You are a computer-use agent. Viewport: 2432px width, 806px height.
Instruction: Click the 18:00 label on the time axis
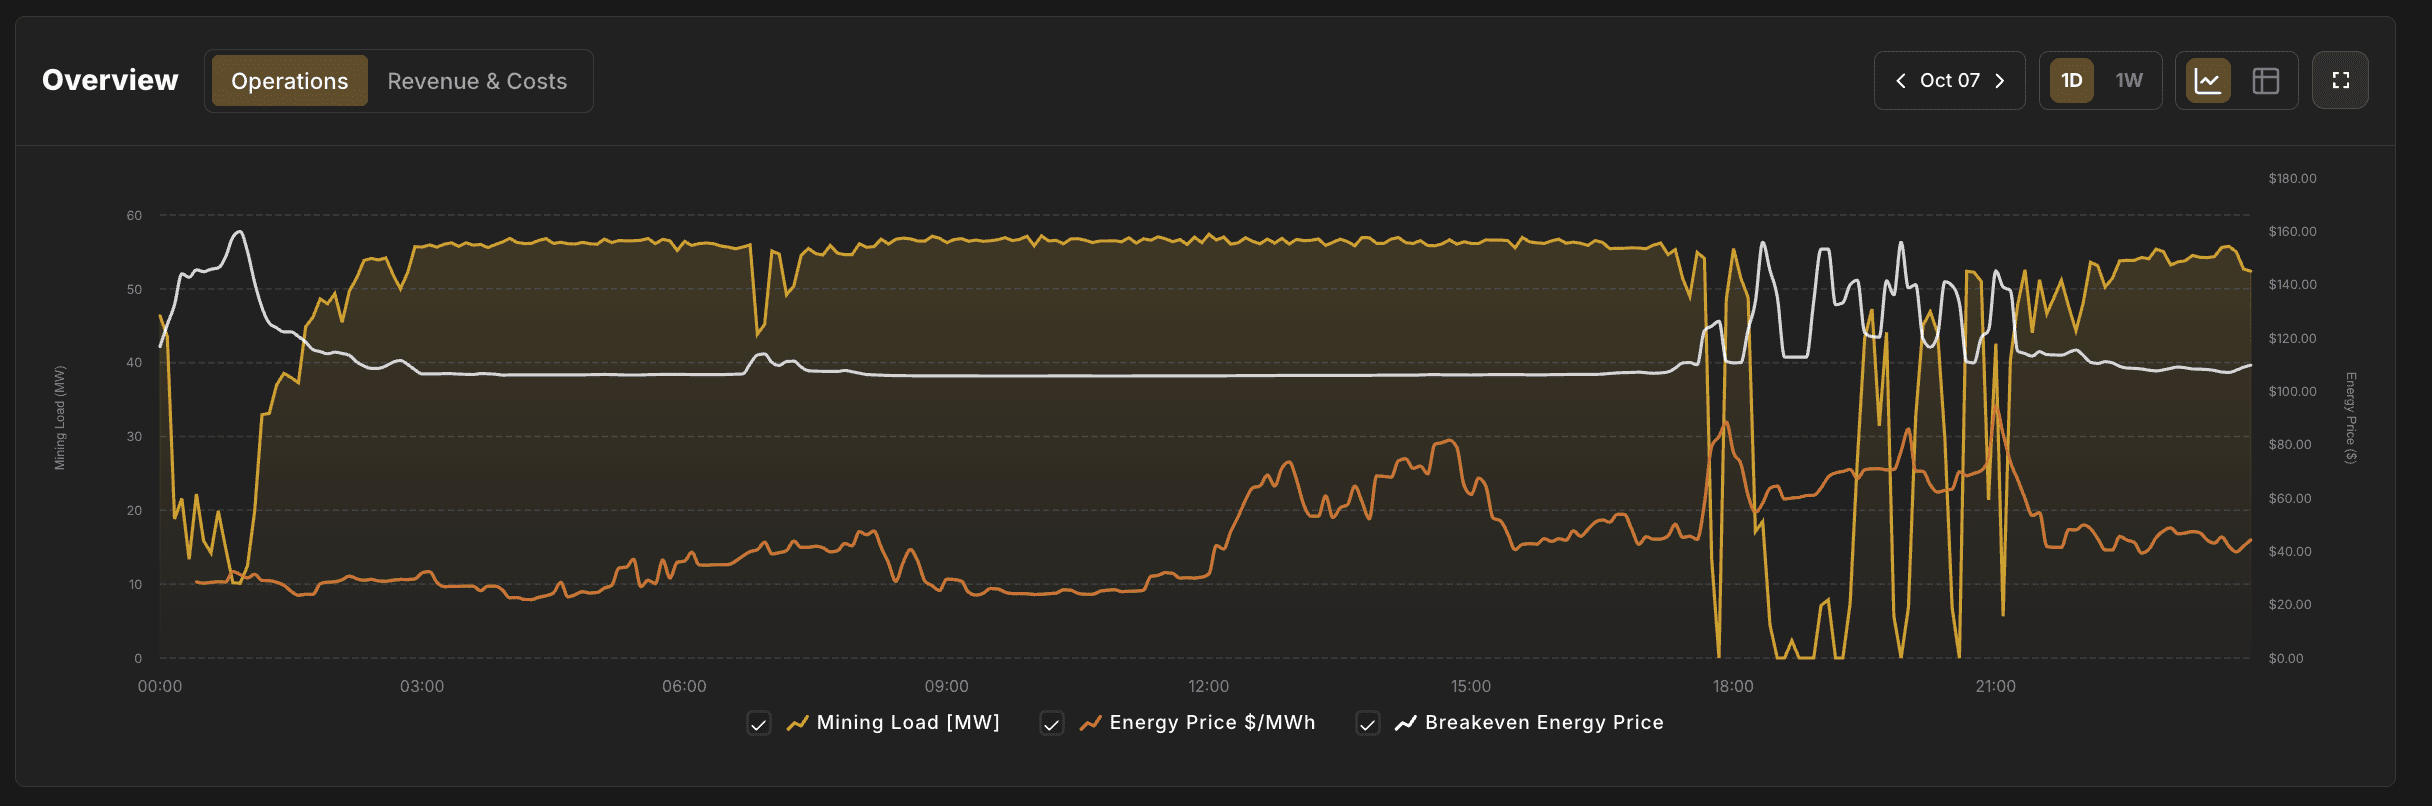1732,686
